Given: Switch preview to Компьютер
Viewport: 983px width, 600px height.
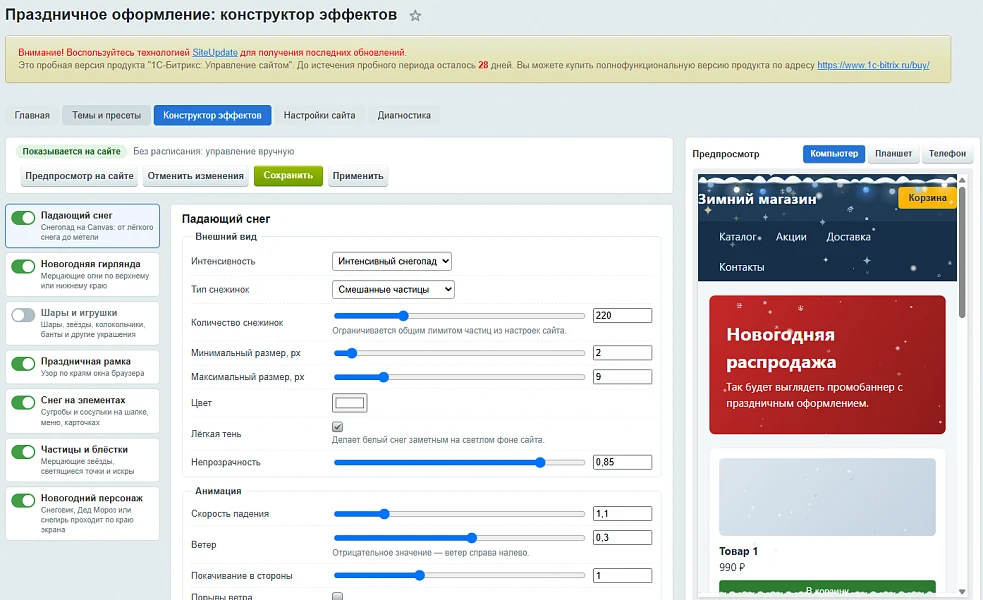Looking at the screenshot, I should (834, 154).
